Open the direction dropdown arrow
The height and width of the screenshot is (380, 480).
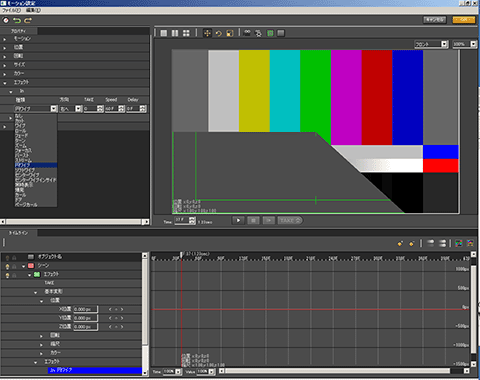78,109
